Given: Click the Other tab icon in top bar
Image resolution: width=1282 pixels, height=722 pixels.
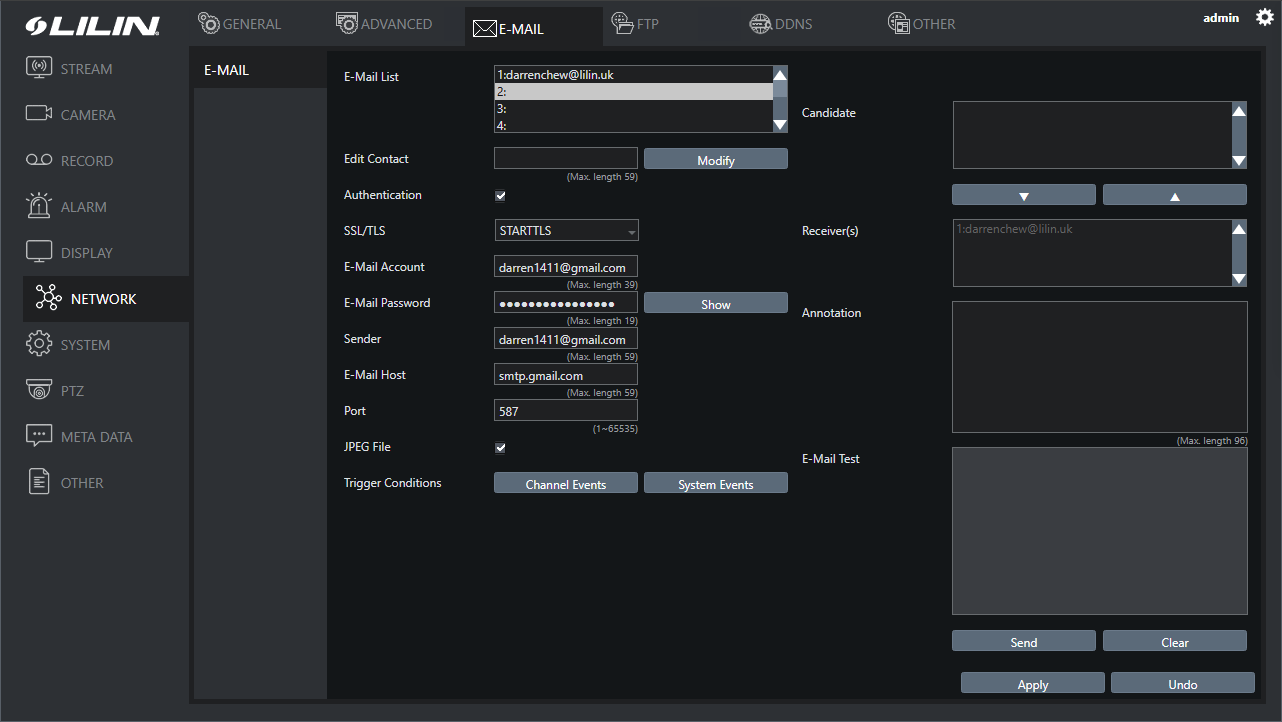Looking at the screenshot, I should coord(899,24).
